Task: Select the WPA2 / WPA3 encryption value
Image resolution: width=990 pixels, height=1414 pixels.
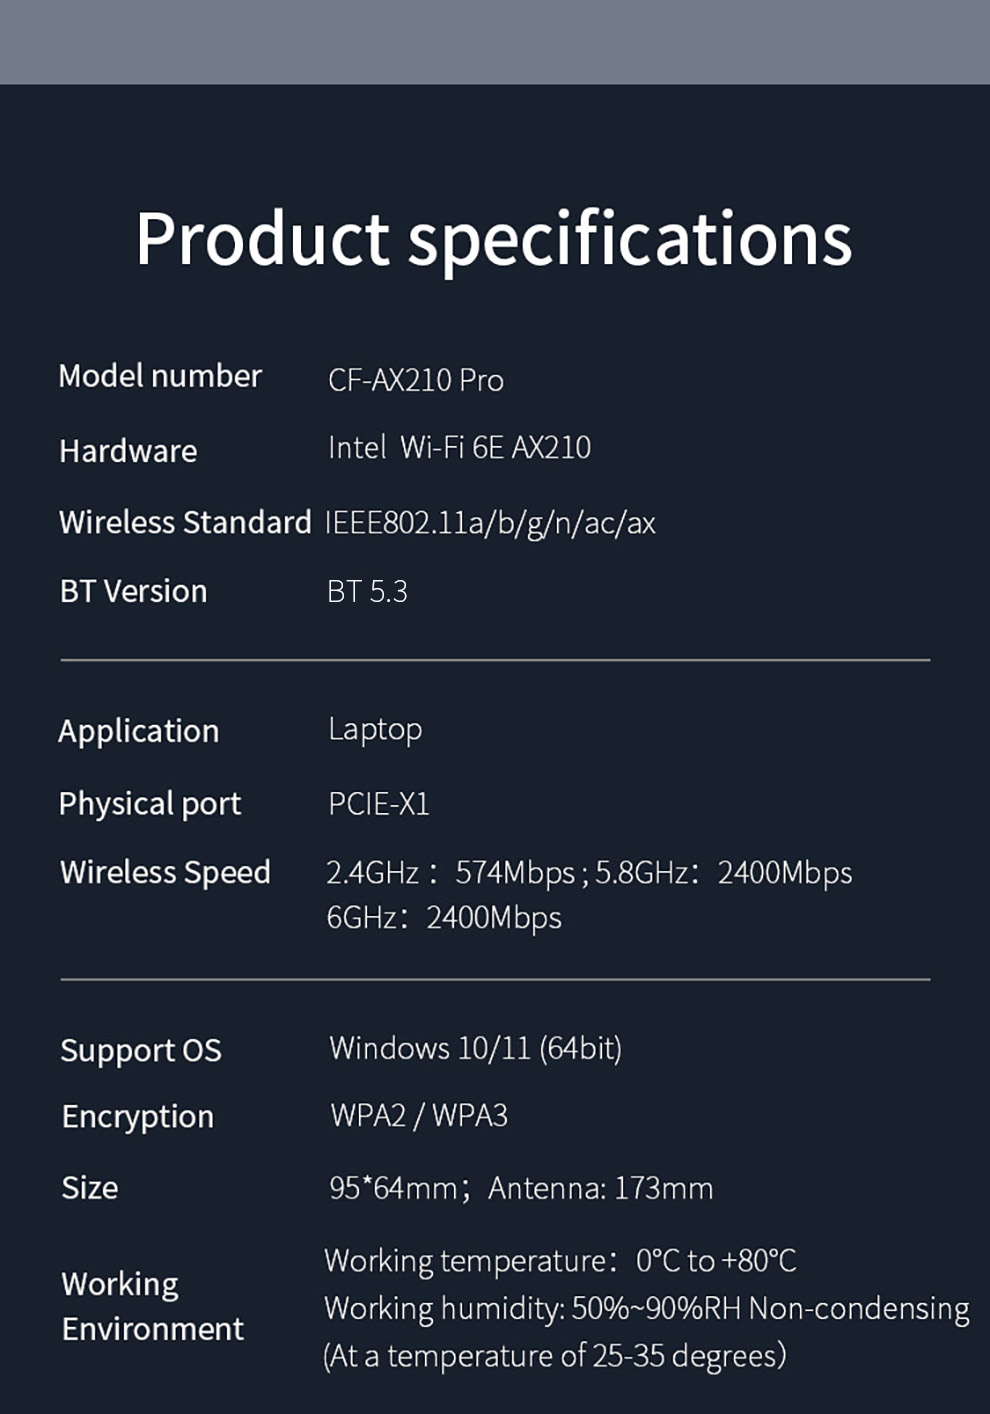Action: [419, 1115]
